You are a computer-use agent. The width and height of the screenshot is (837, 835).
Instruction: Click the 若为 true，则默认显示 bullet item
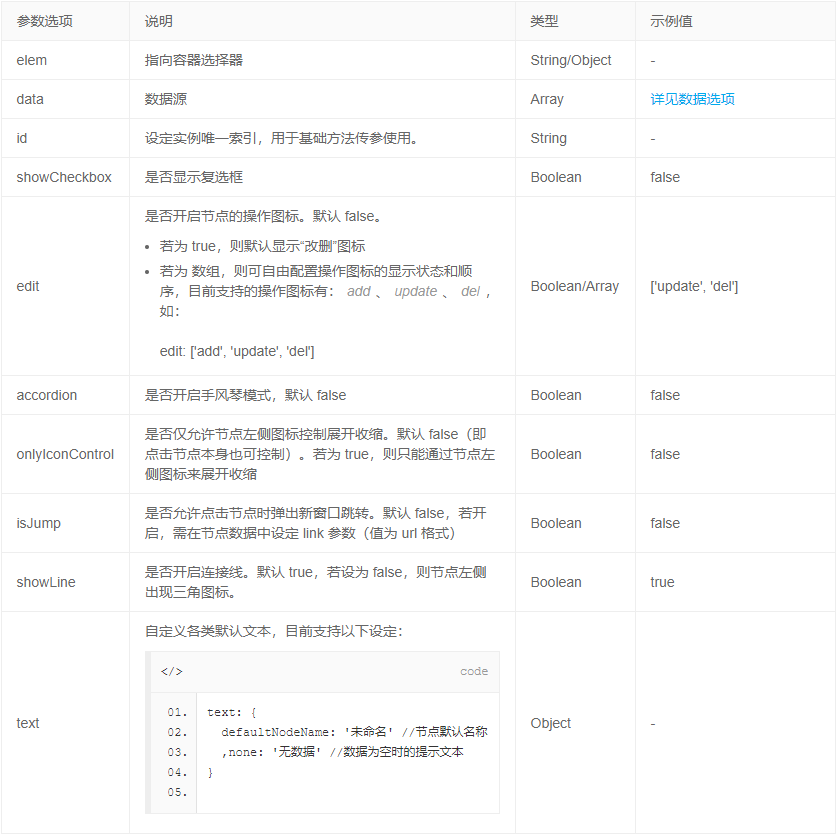tap(262, 246)
